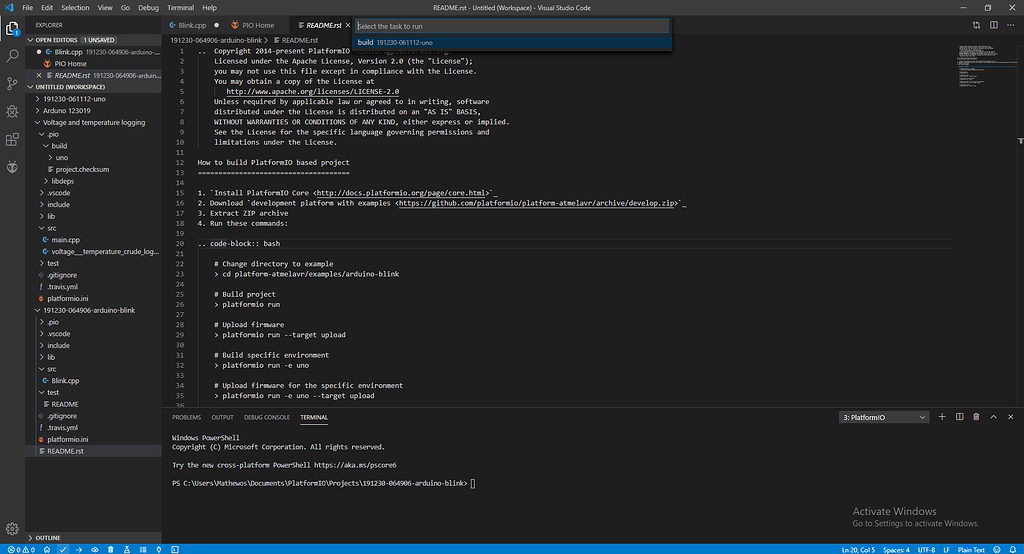
Task: Switch to the PIO Home tab
Action: click(x=258, y=25)
